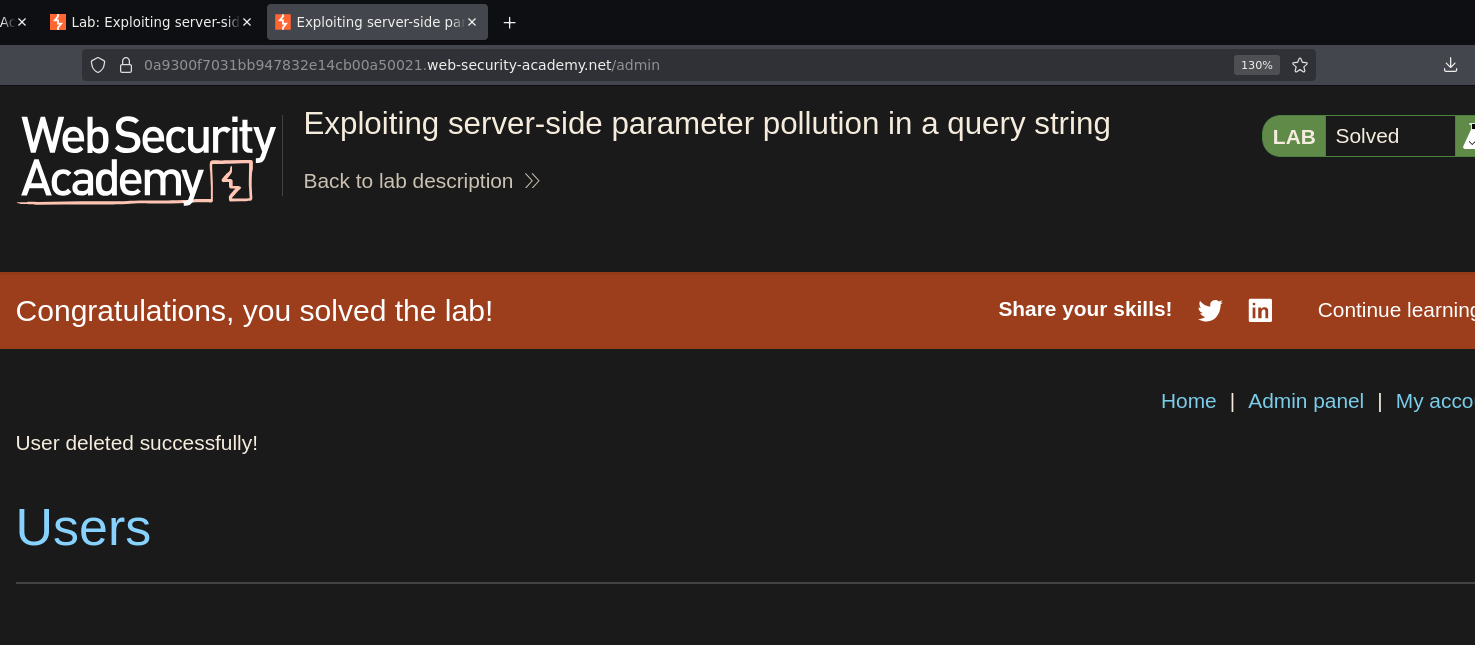Viewport: 1475px width, 645px height.
Task: Close the 'Lab: Exploiting server-side' tab
Action: [247, 22]
